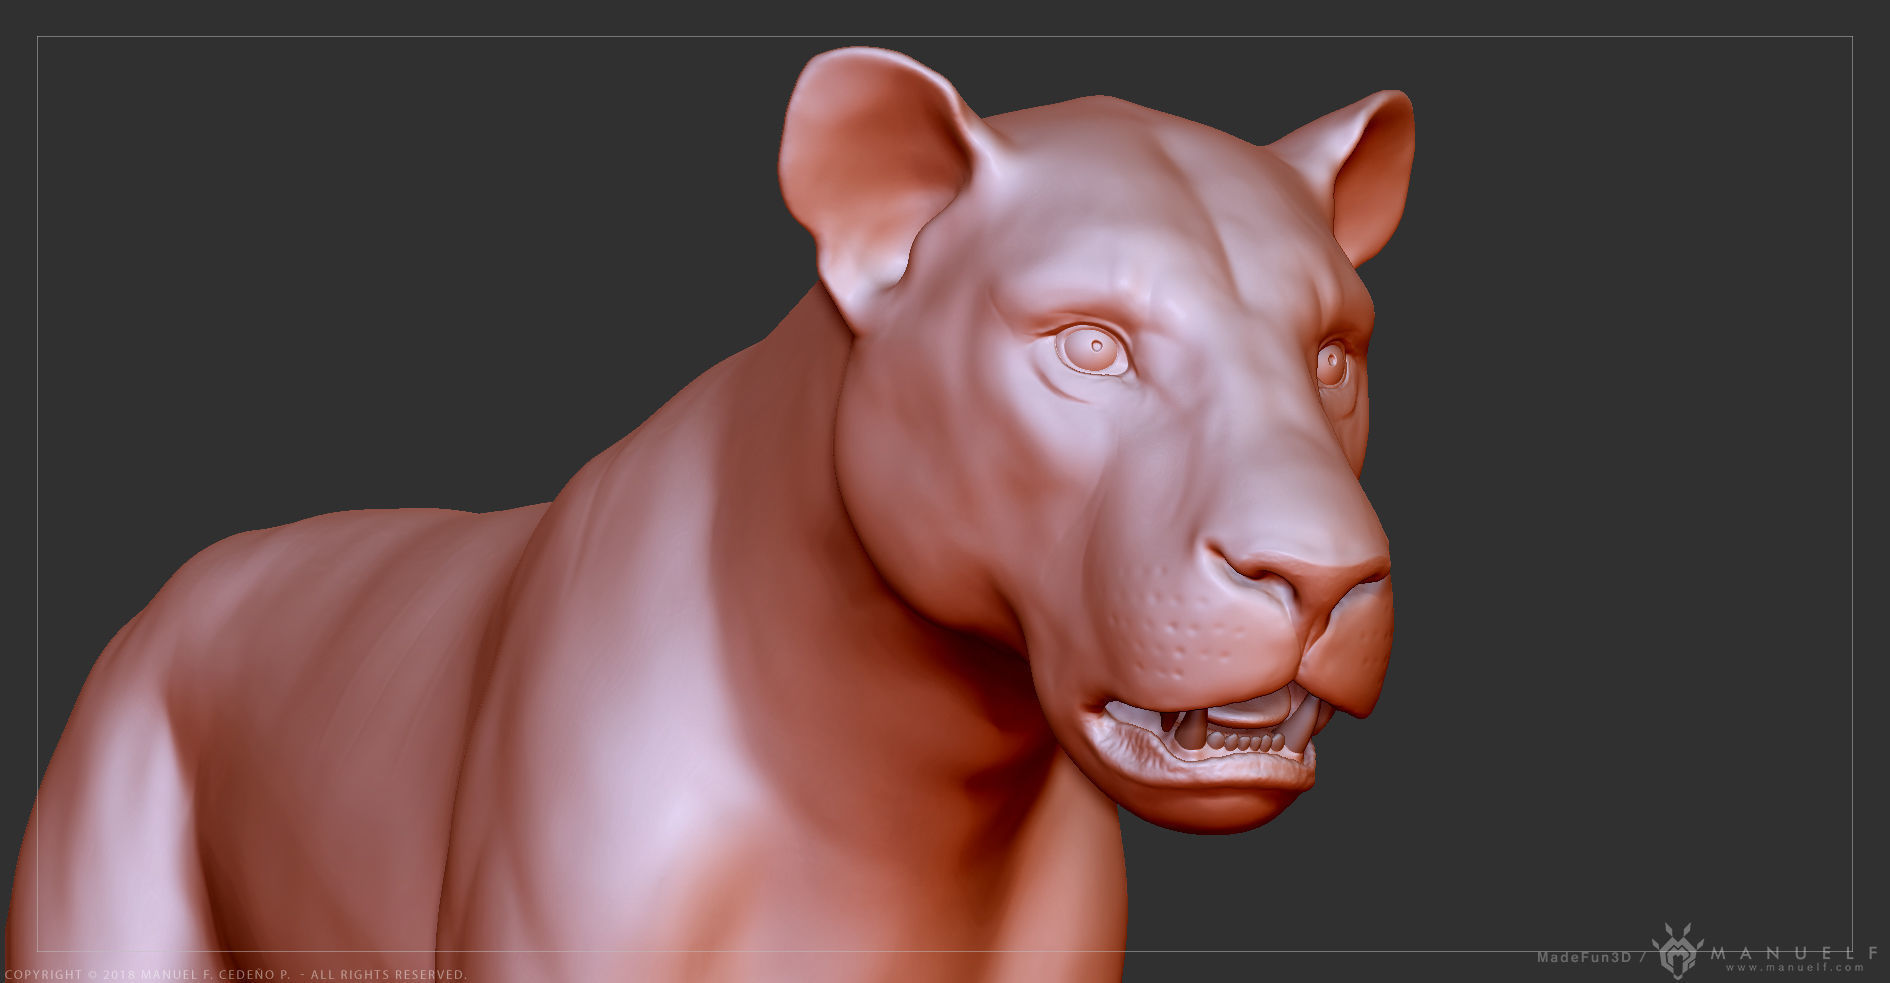This screenshot has width=1890, height=983.
Task: Click the Manuel F crowned logo emblem
Action: coord(1678,950)
